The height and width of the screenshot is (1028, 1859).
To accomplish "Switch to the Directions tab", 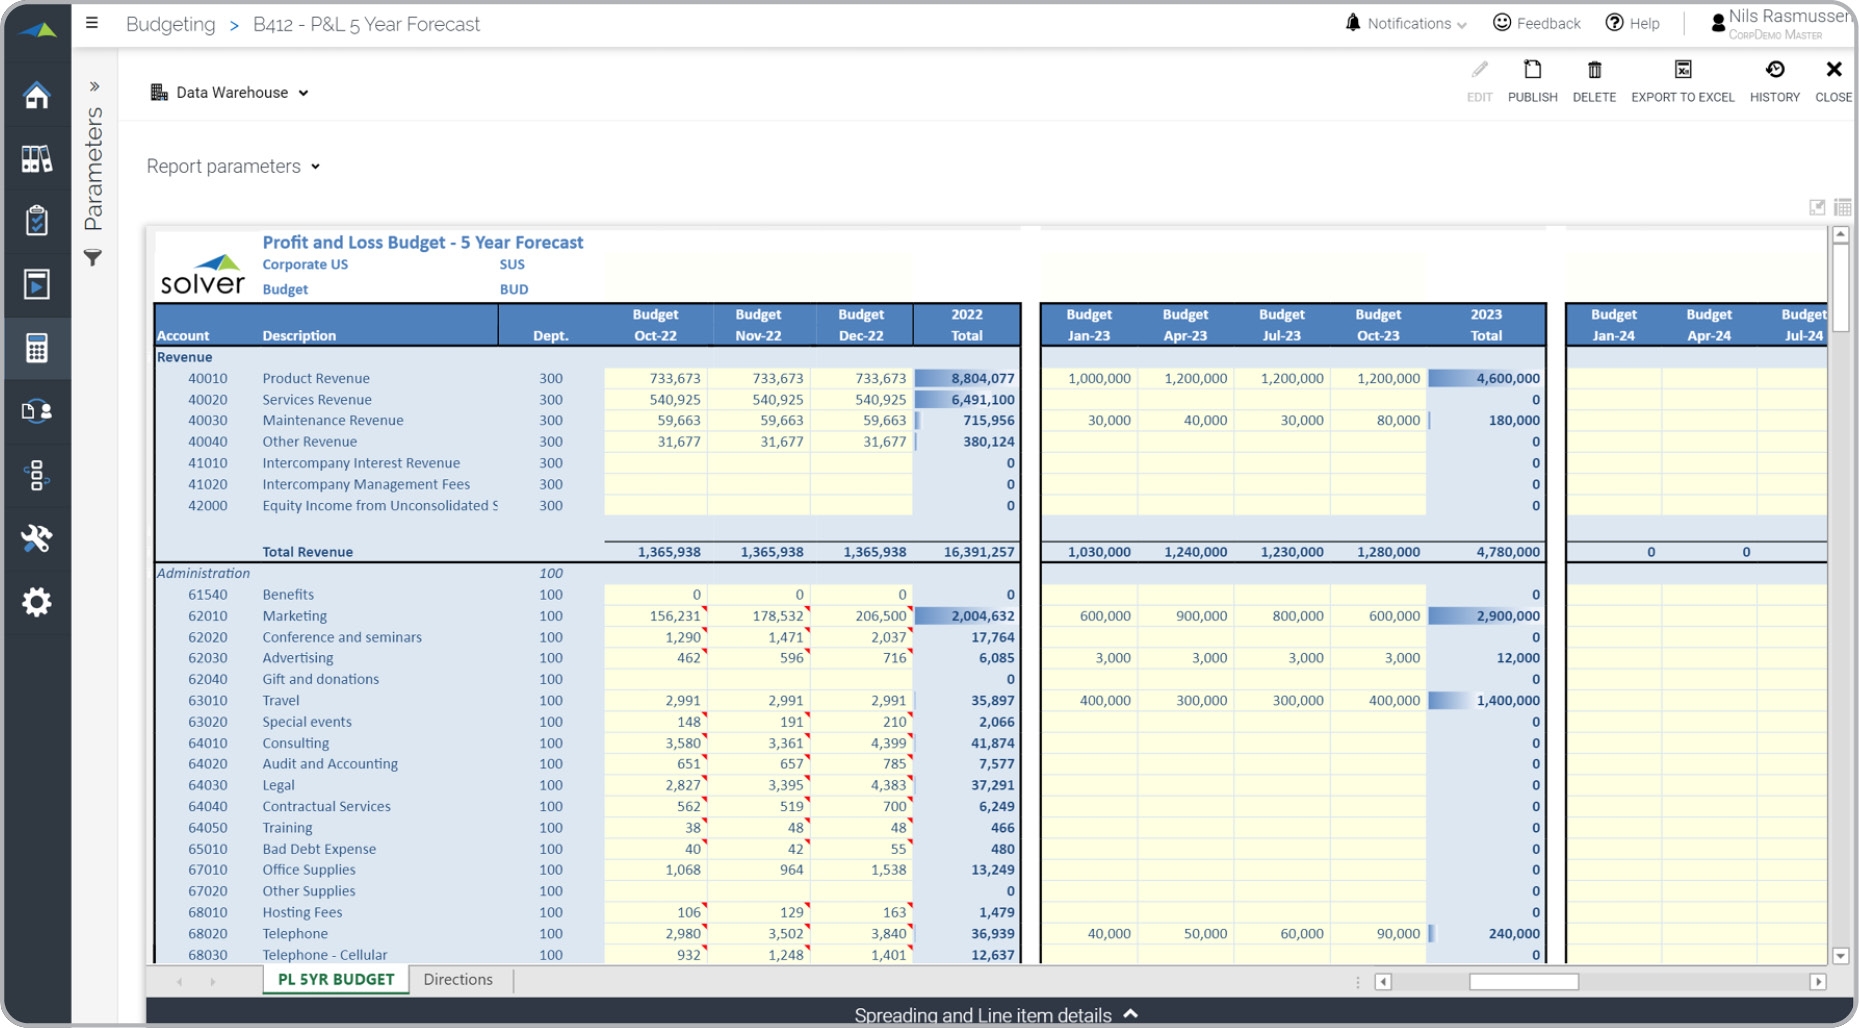I will [458, 979].
